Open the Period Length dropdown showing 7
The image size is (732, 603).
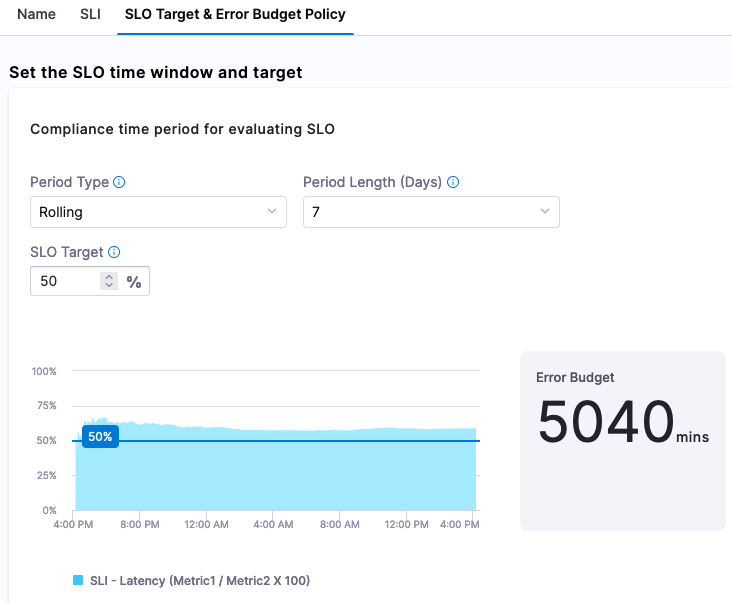click(x=431, y=212)
